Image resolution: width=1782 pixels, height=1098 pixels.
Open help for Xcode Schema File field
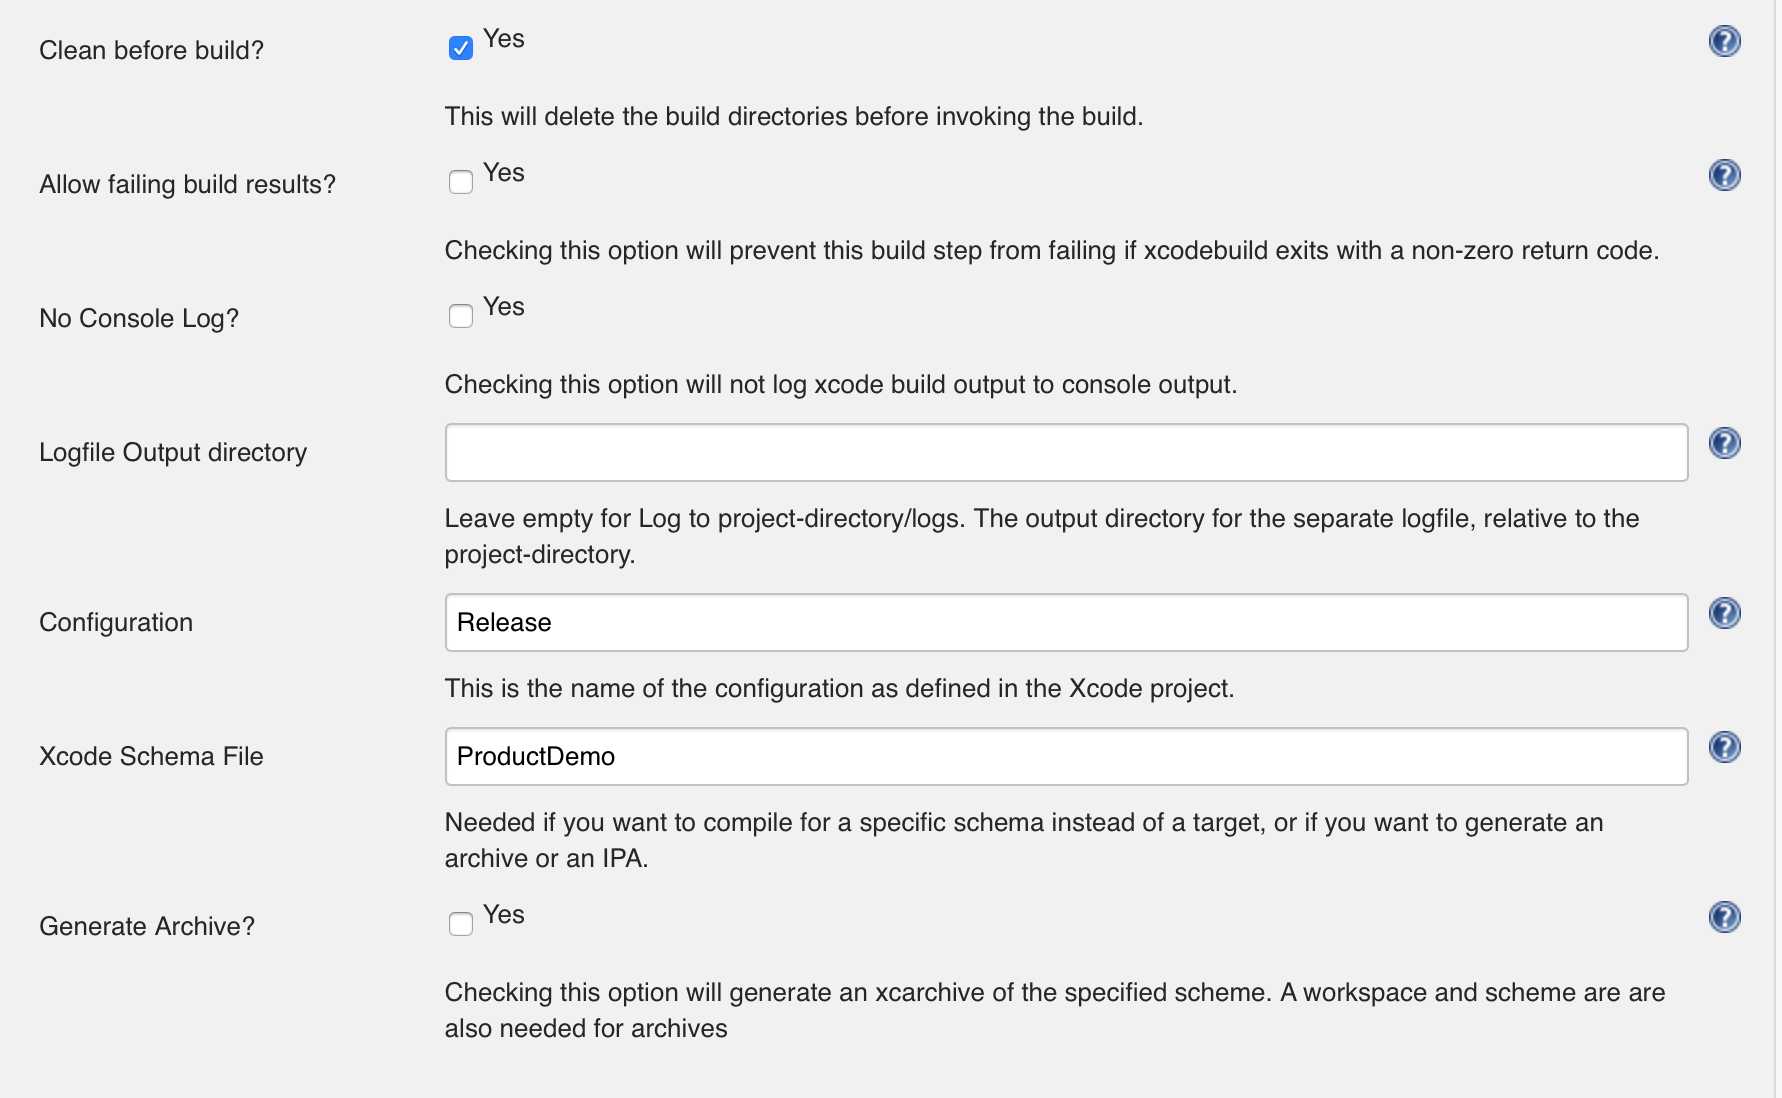tap(1724, 747)
